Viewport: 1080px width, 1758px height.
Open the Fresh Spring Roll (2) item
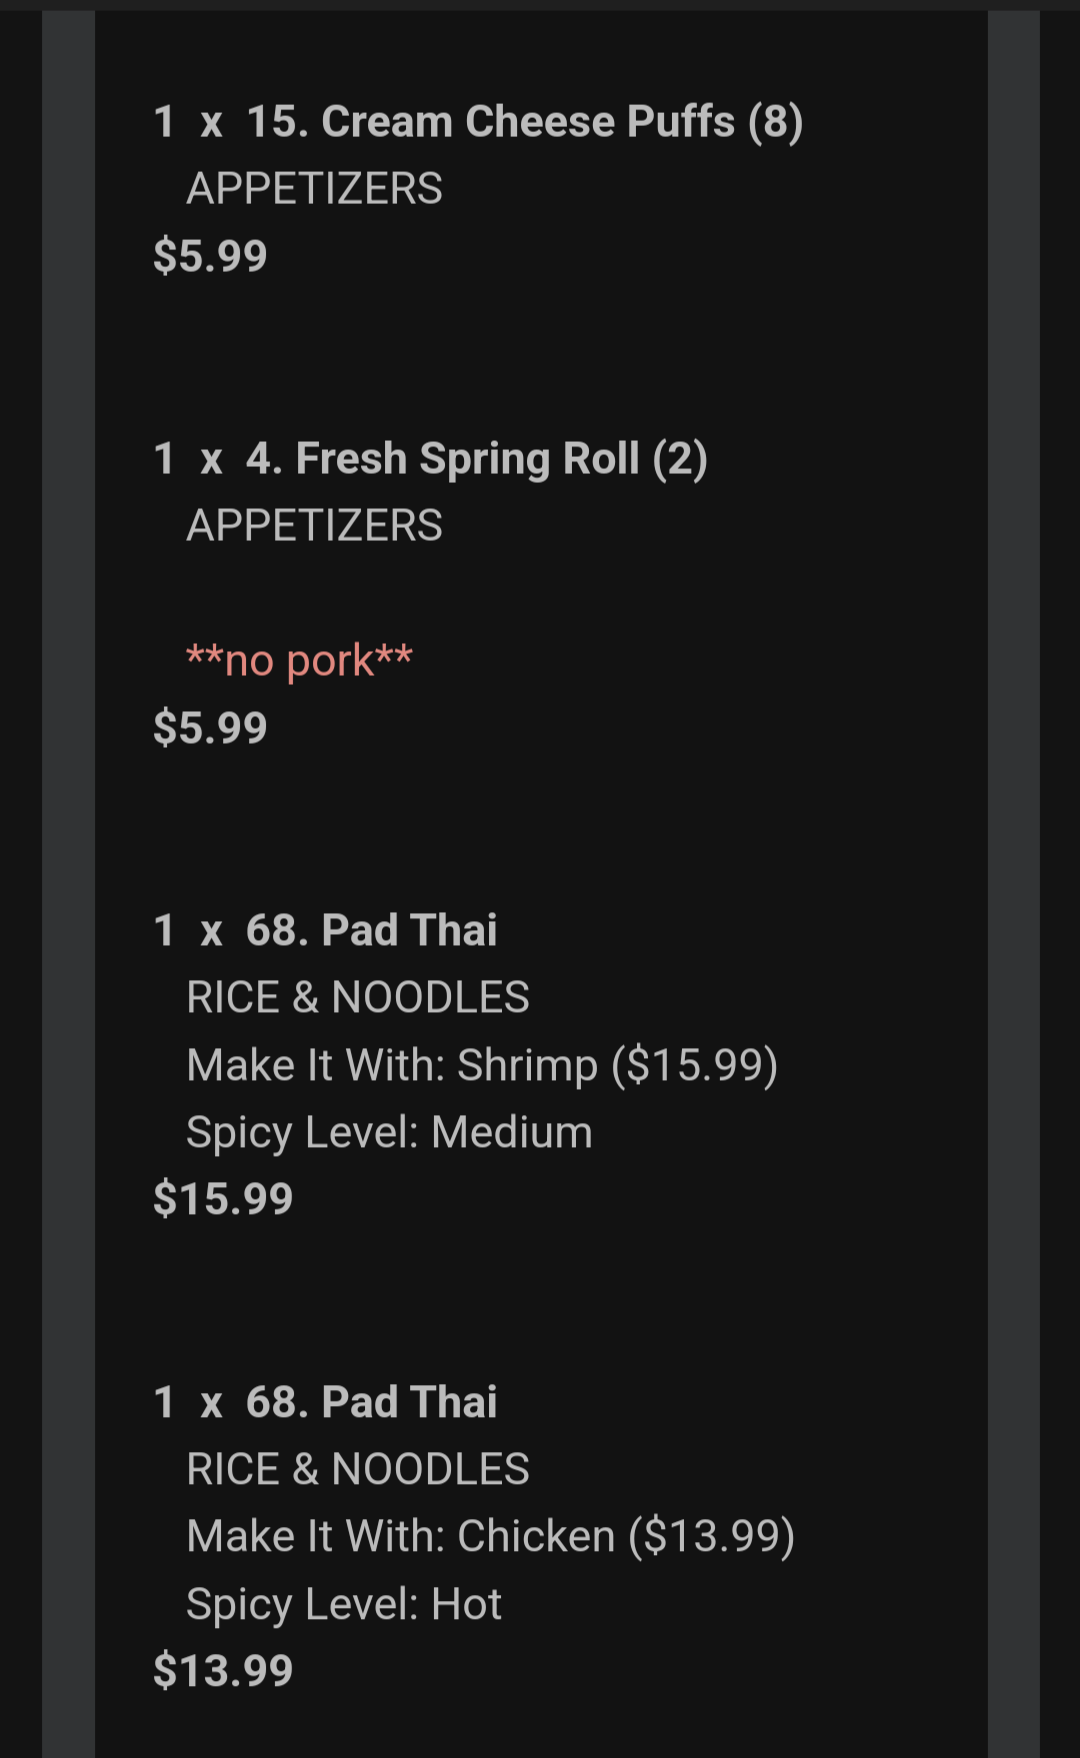(476, 459)
